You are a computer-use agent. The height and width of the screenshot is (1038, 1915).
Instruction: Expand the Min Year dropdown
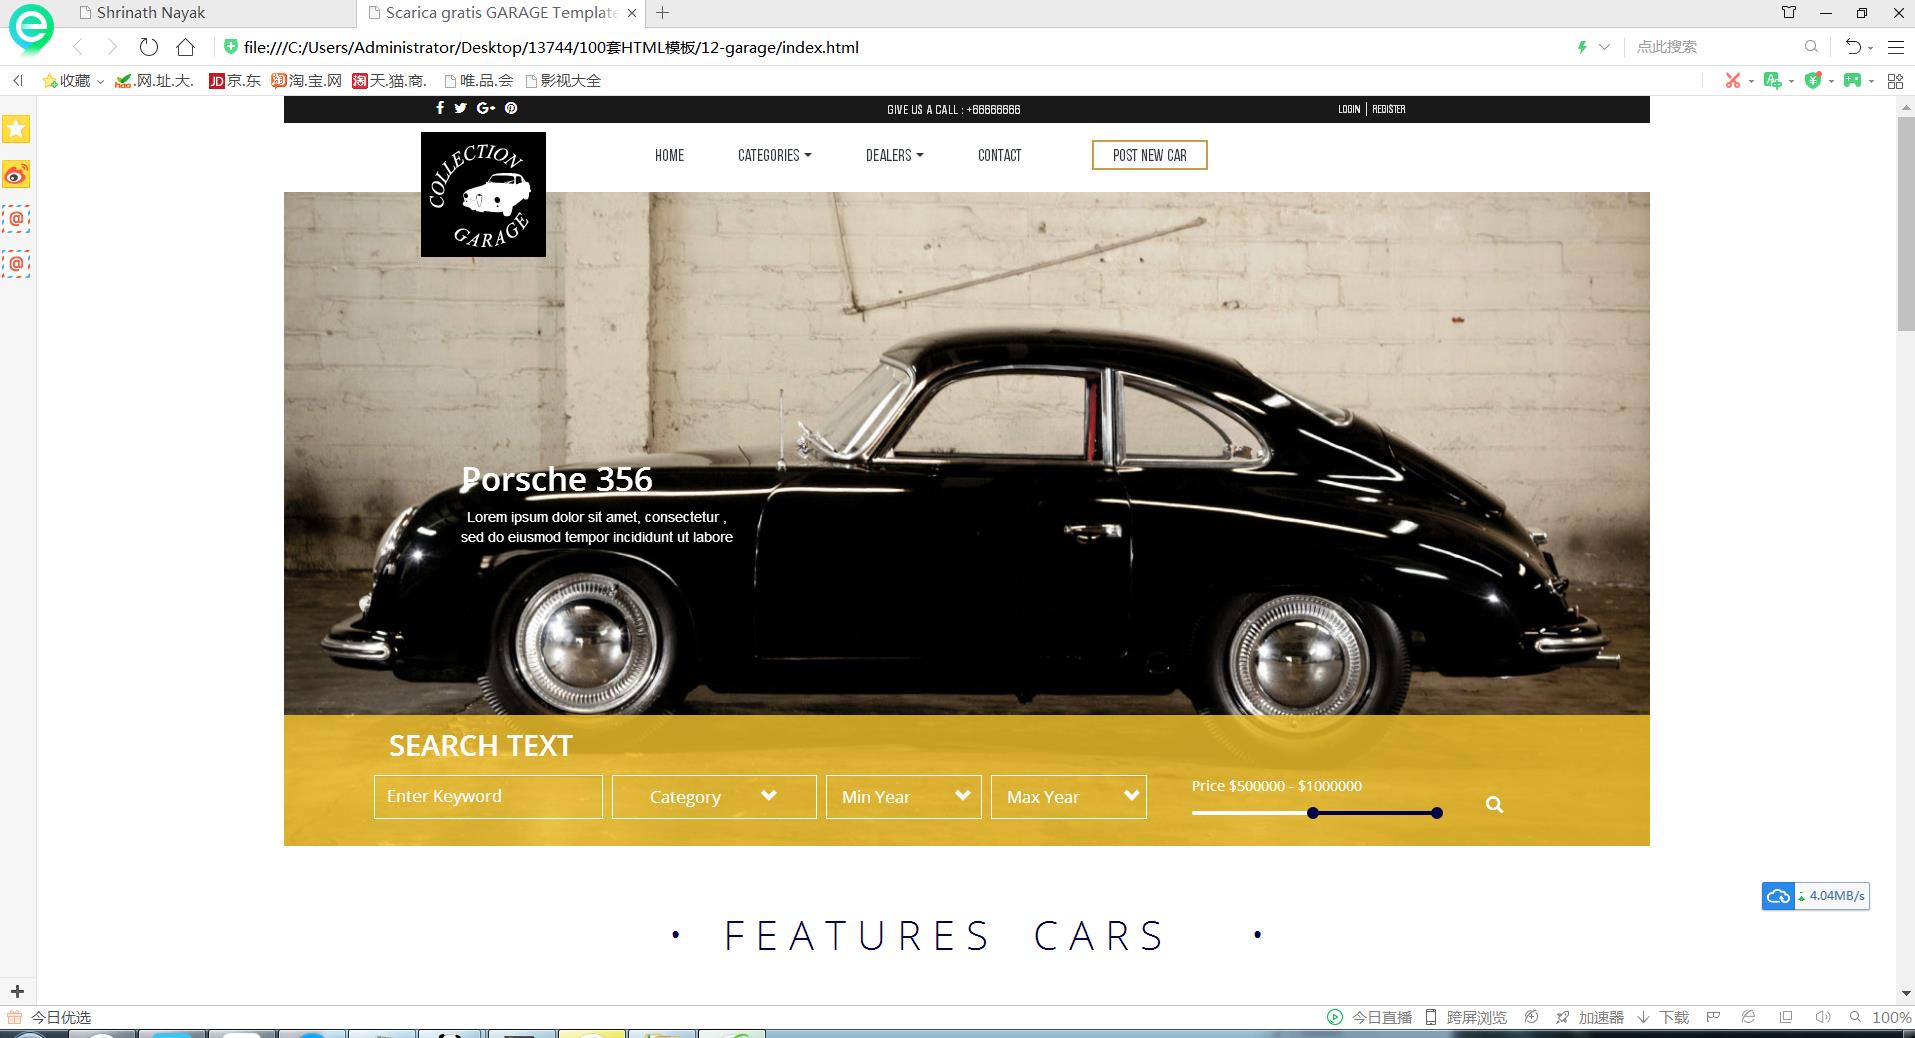pyautogui.click(x=904, y=797)
